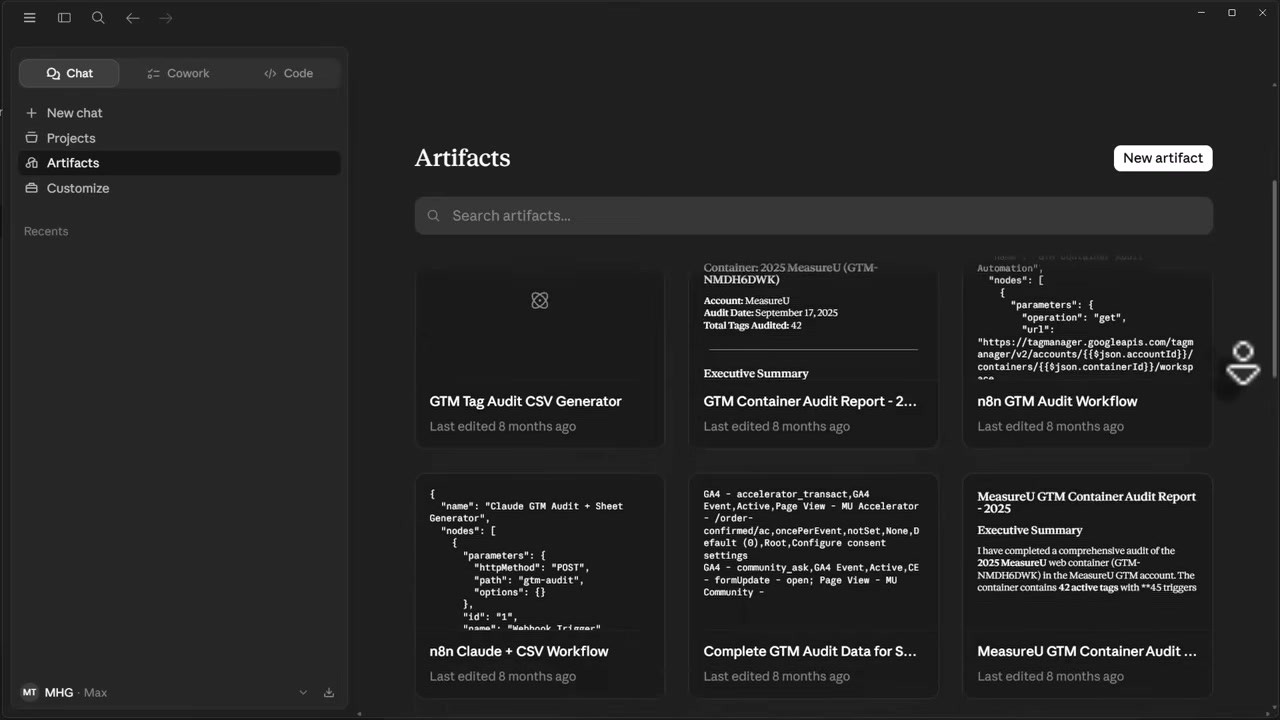1280x720 pixels.
Task: Click the magnifier icon in search field
Action: (434, 216)
